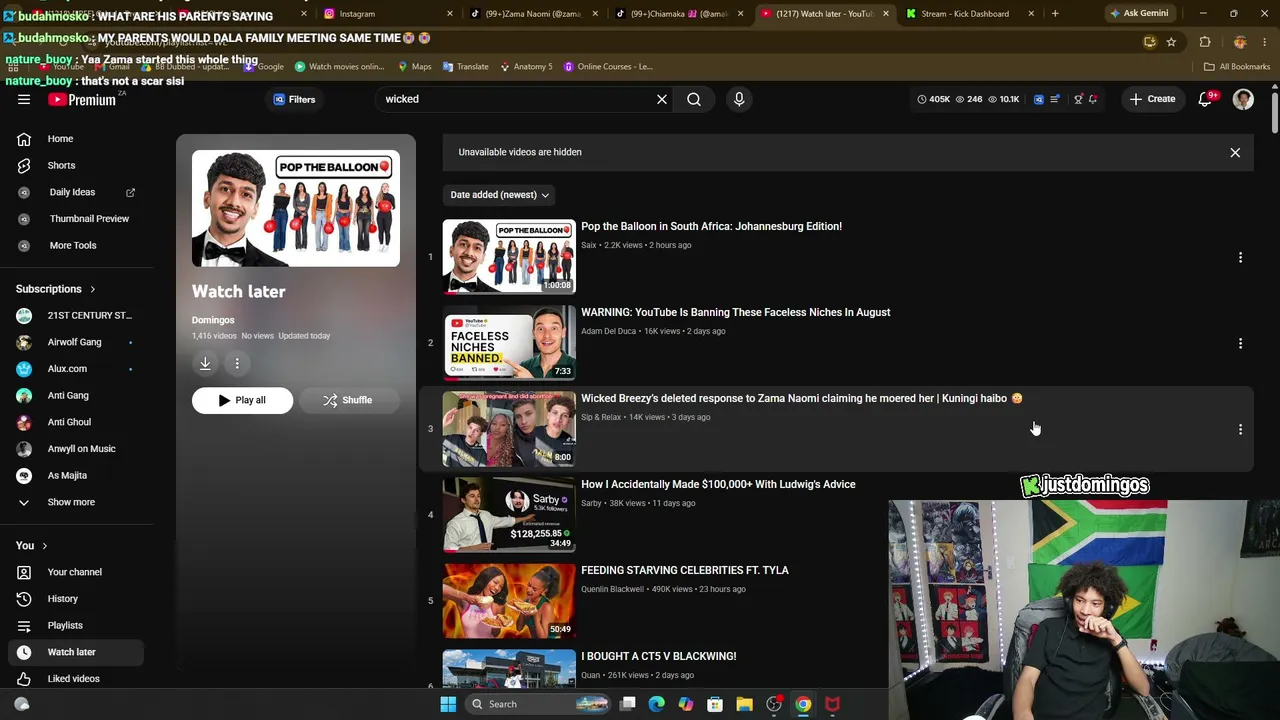Screen dimensions: 1280x720
Task: Switch to Chiamaka TikTok tab
Action: pos(677,14)
